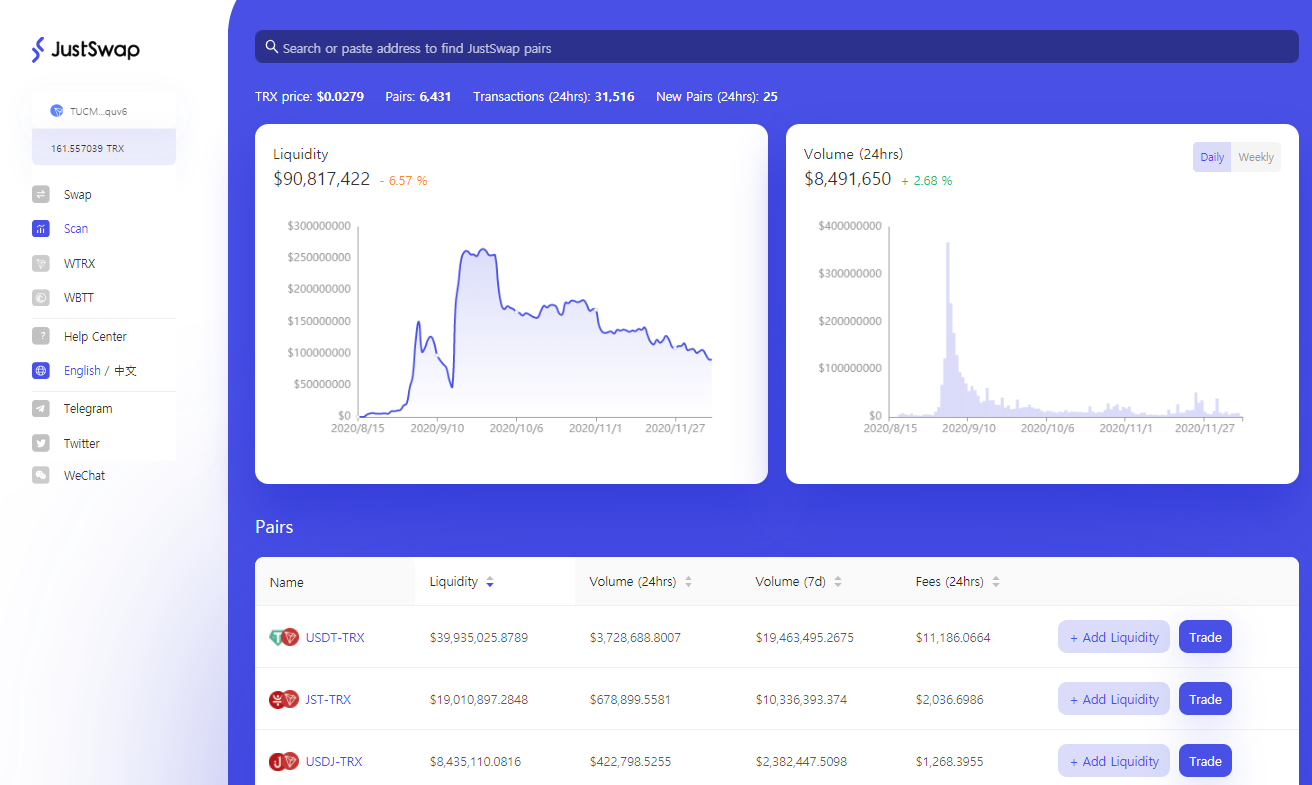Sort pairs by Volume (24hrs)
This screenshot has width=1312, height=785.
click(x=689, y=582)
